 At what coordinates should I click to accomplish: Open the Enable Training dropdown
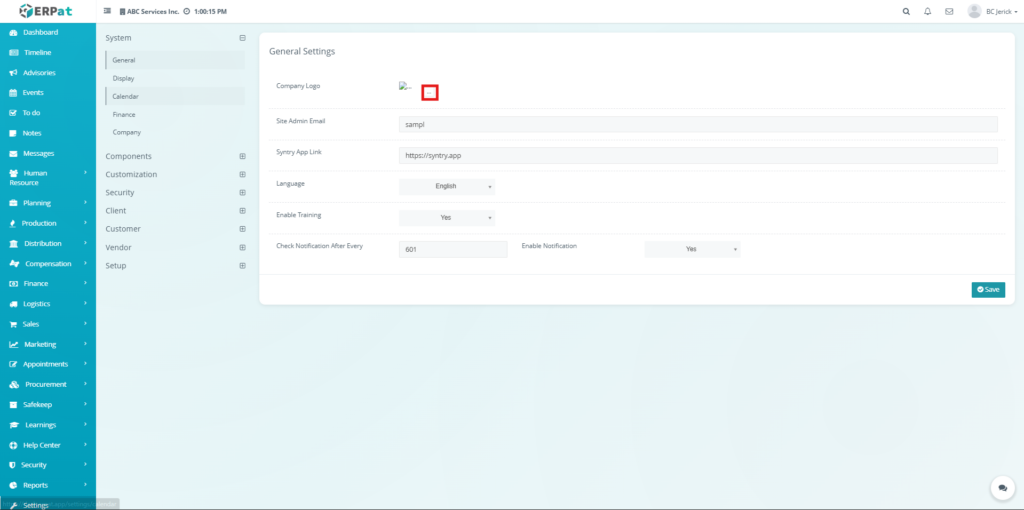coord(446,217)
